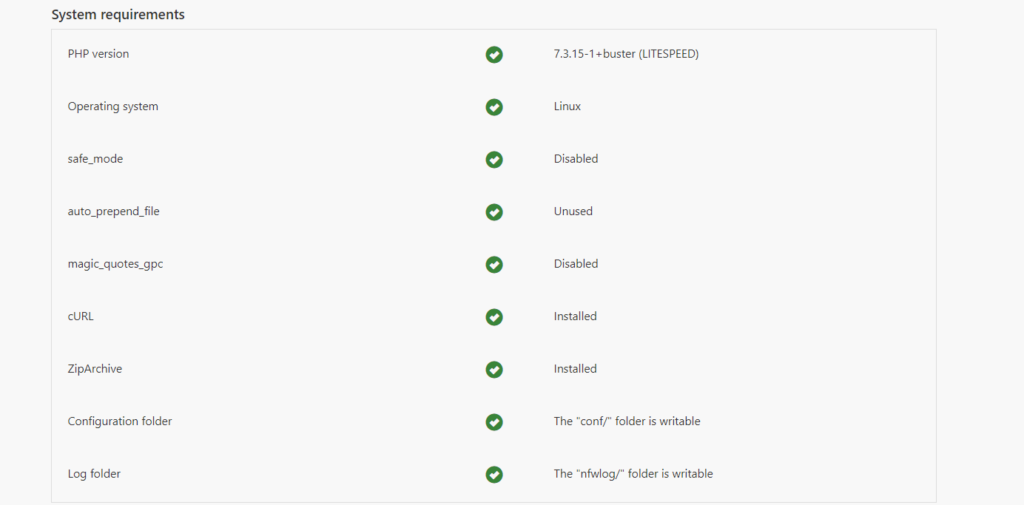Image resolution: width=1024 pixels, height=505 pixels.
Task: Click the "conf/" folder is writable text
Action: (x=627, y=421)
